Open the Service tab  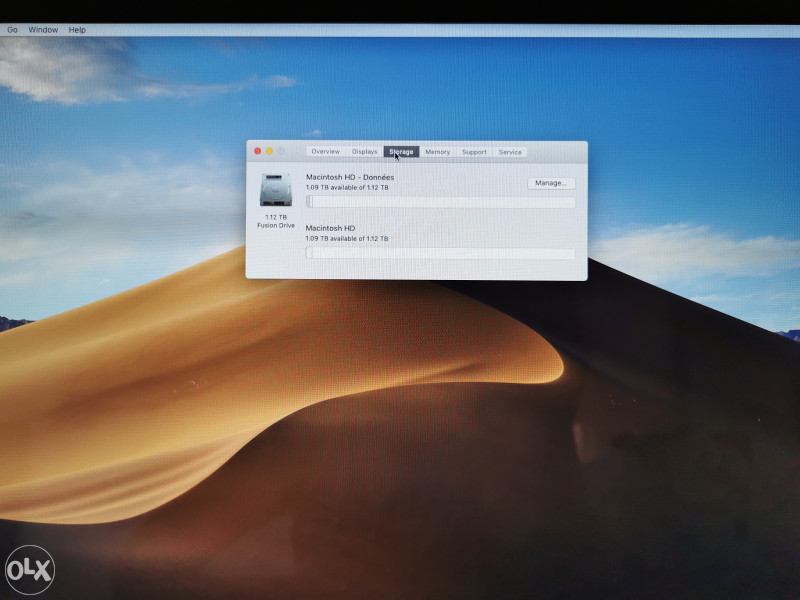pos(510,152)
